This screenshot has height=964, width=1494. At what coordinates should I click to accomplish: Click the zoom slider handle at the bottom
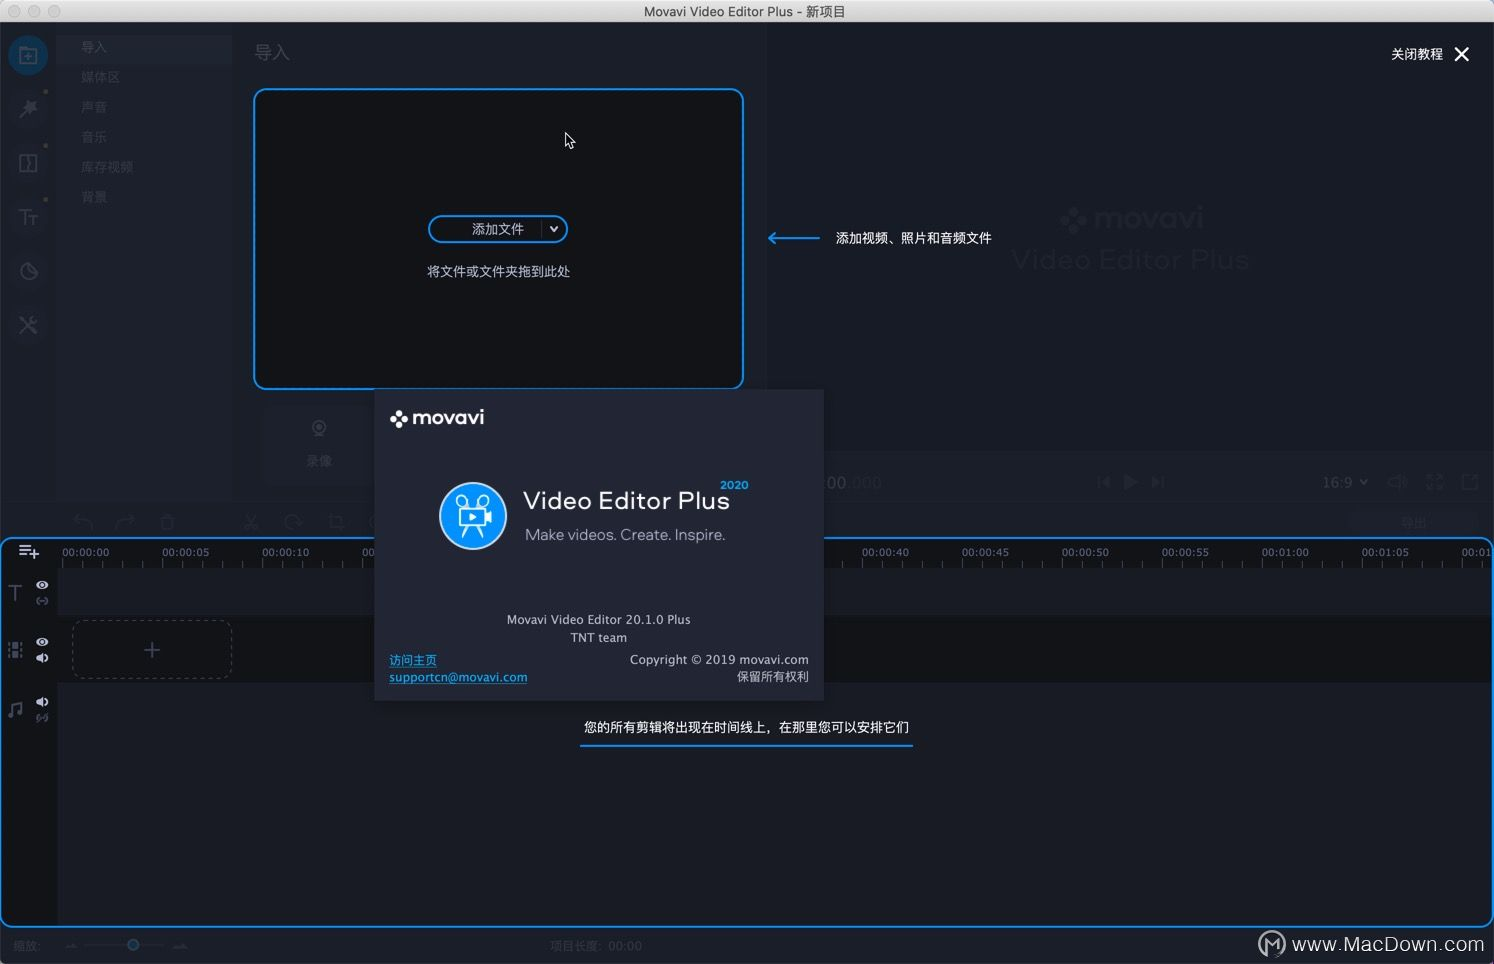coord(133,945)
